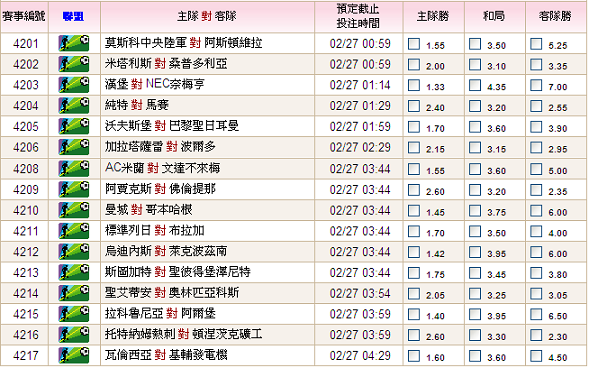Click the AC米蘭 對 文達不來梅 match text
Image resolution: width=589 pixels, height=368 pixels.
(x=162, y=168)
